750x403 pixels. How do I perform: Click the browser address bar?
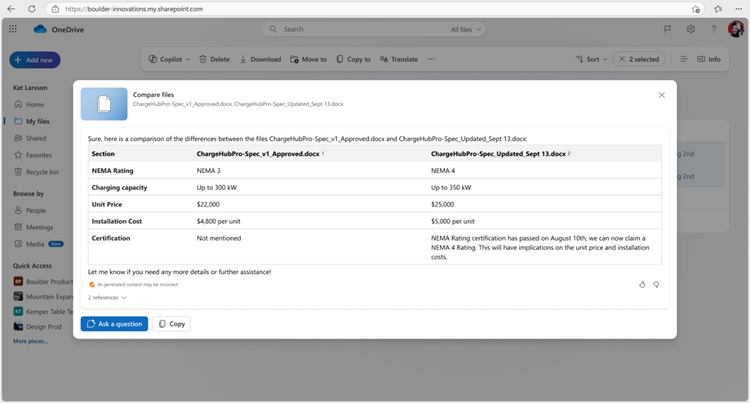(373, 9)
